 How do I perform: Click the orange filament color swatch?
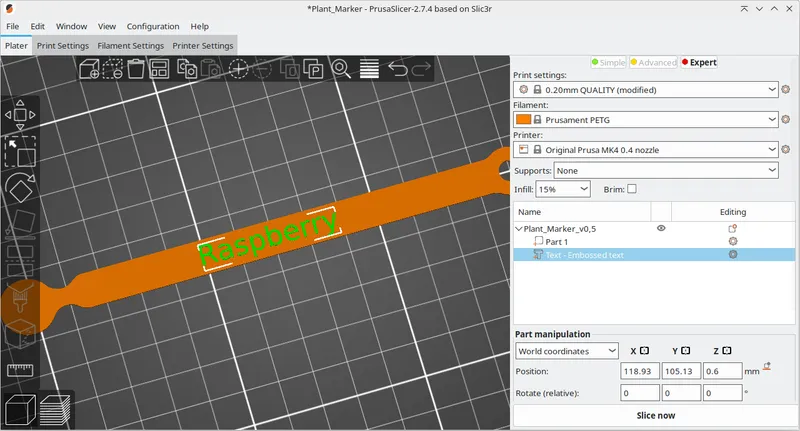tap(523, 119)
